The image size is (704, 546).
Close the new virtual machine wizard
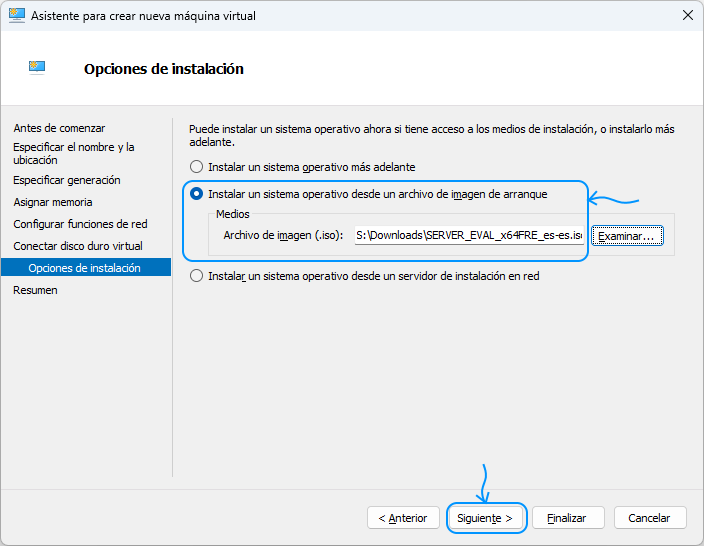coord(687,16)
